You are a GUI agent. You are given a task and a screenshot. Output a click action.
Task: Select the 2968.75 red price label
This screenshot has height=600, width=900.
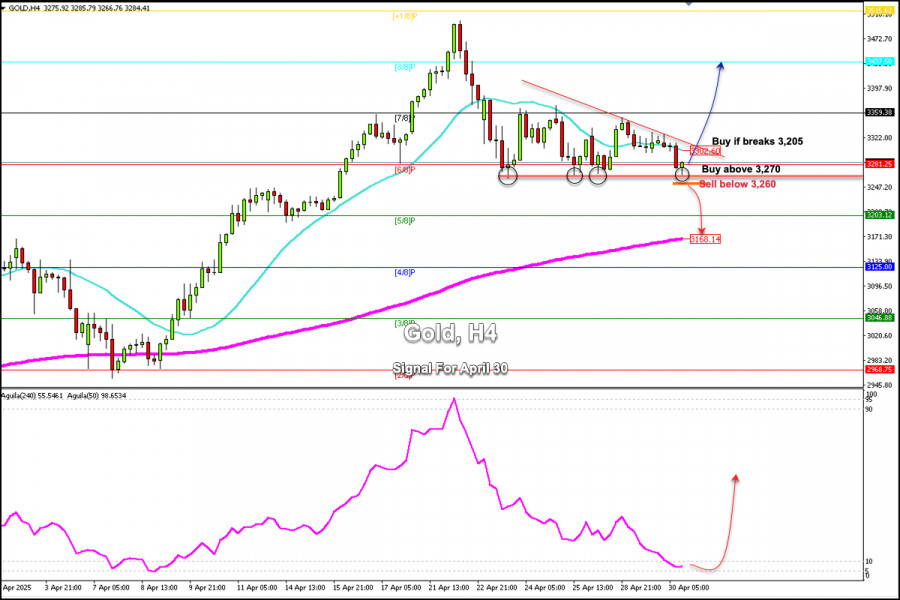[879, 370]
